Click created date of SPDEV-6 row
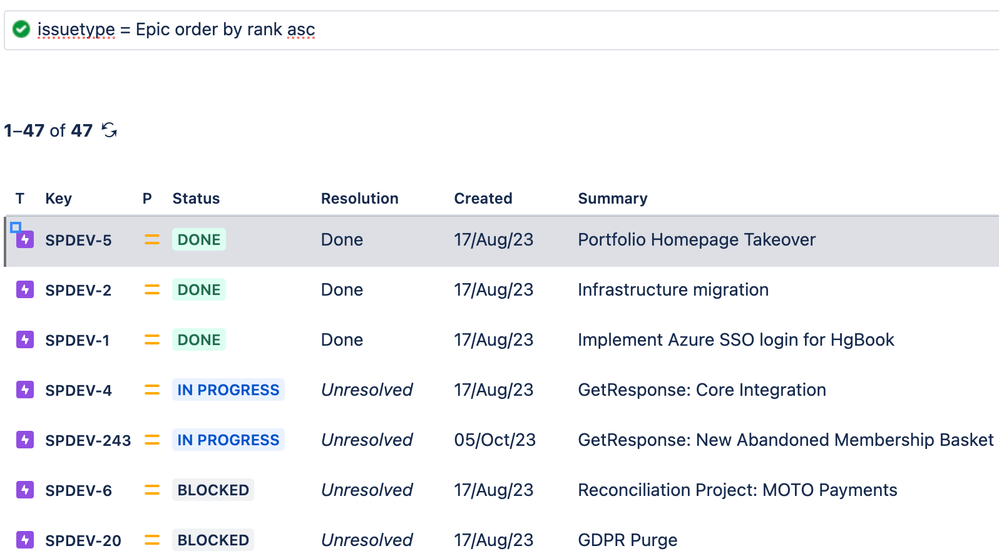 point(493,490)
